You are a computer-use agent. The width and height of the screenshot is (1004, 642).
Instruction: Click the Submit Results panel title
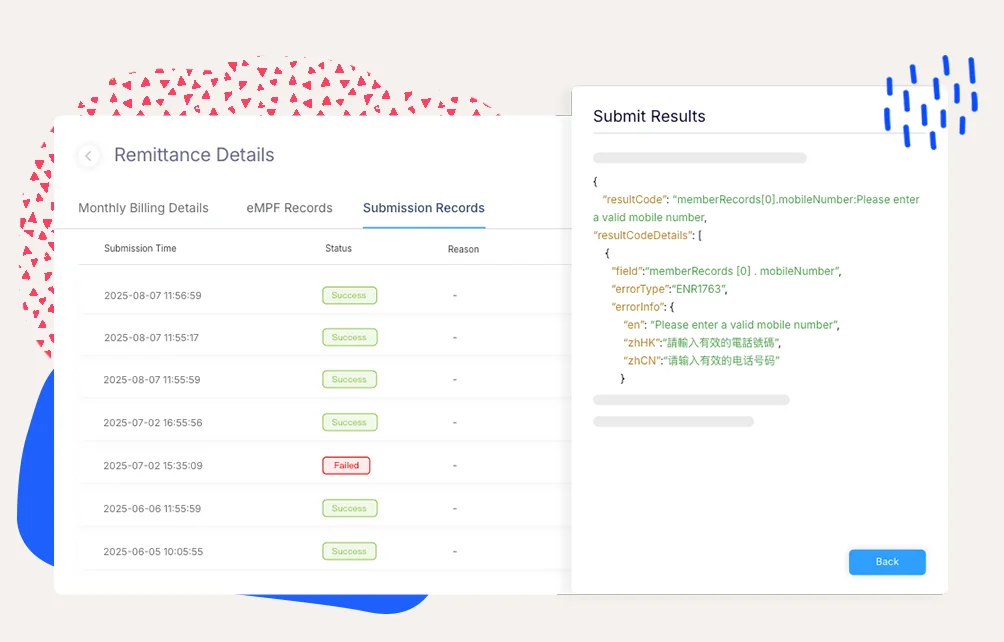tap(649, 116)
